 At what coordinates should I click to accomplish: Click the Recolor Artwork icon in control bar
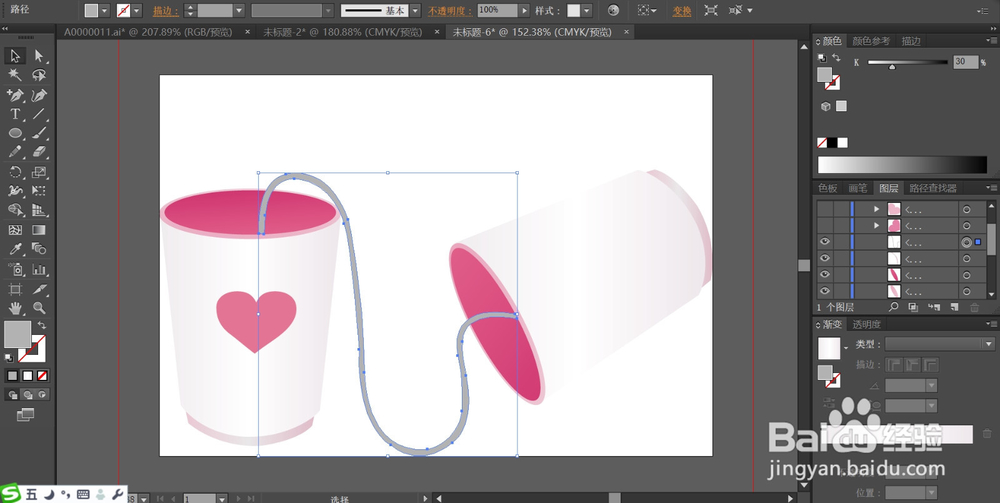(x=613, y=11)
